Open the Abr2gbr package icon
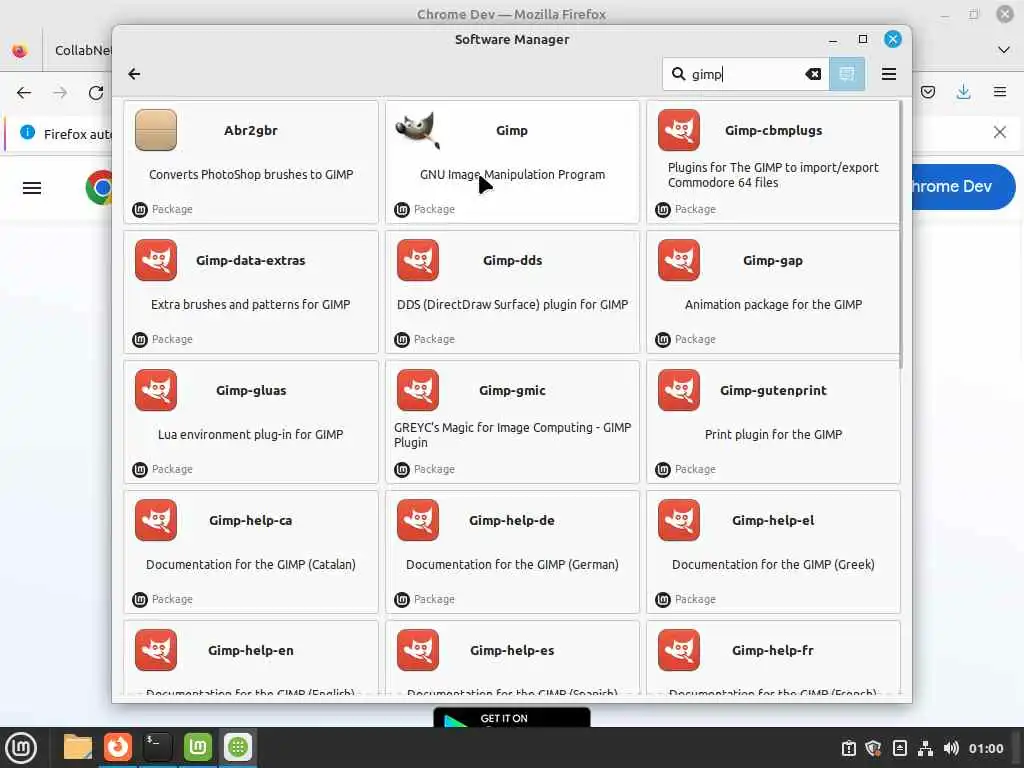The width and height of the screenshot is (1024, 768). 155,130
